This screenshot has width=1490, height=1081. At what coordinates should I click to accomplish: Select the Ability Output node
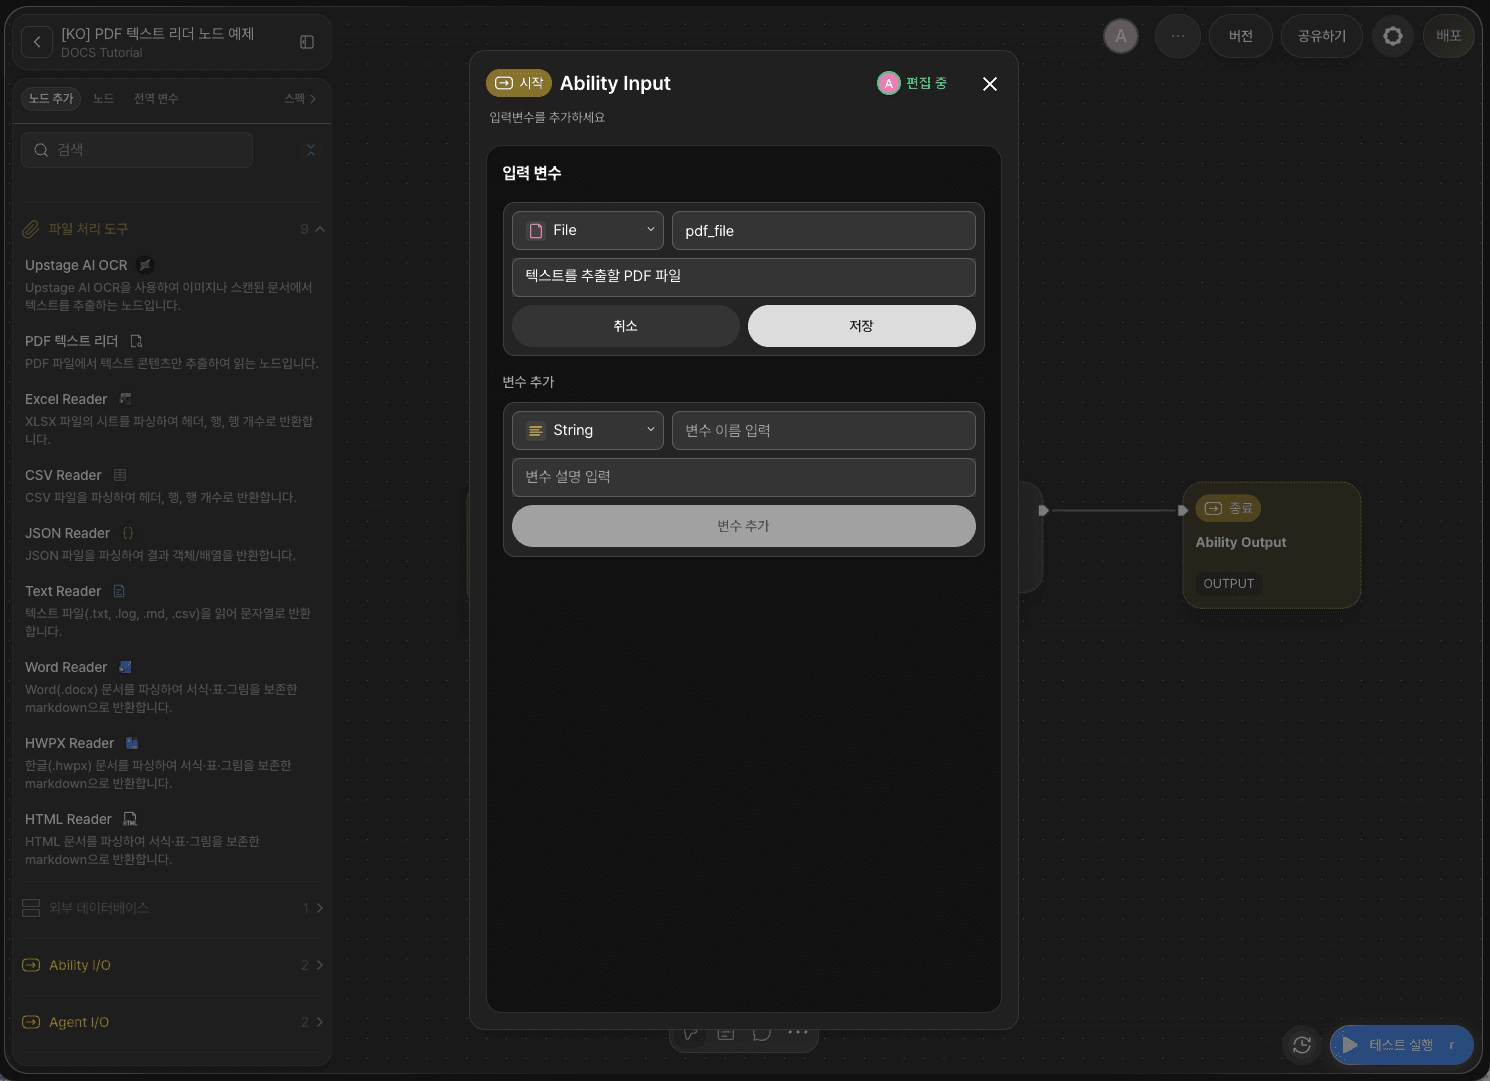tap(1272, 545)
